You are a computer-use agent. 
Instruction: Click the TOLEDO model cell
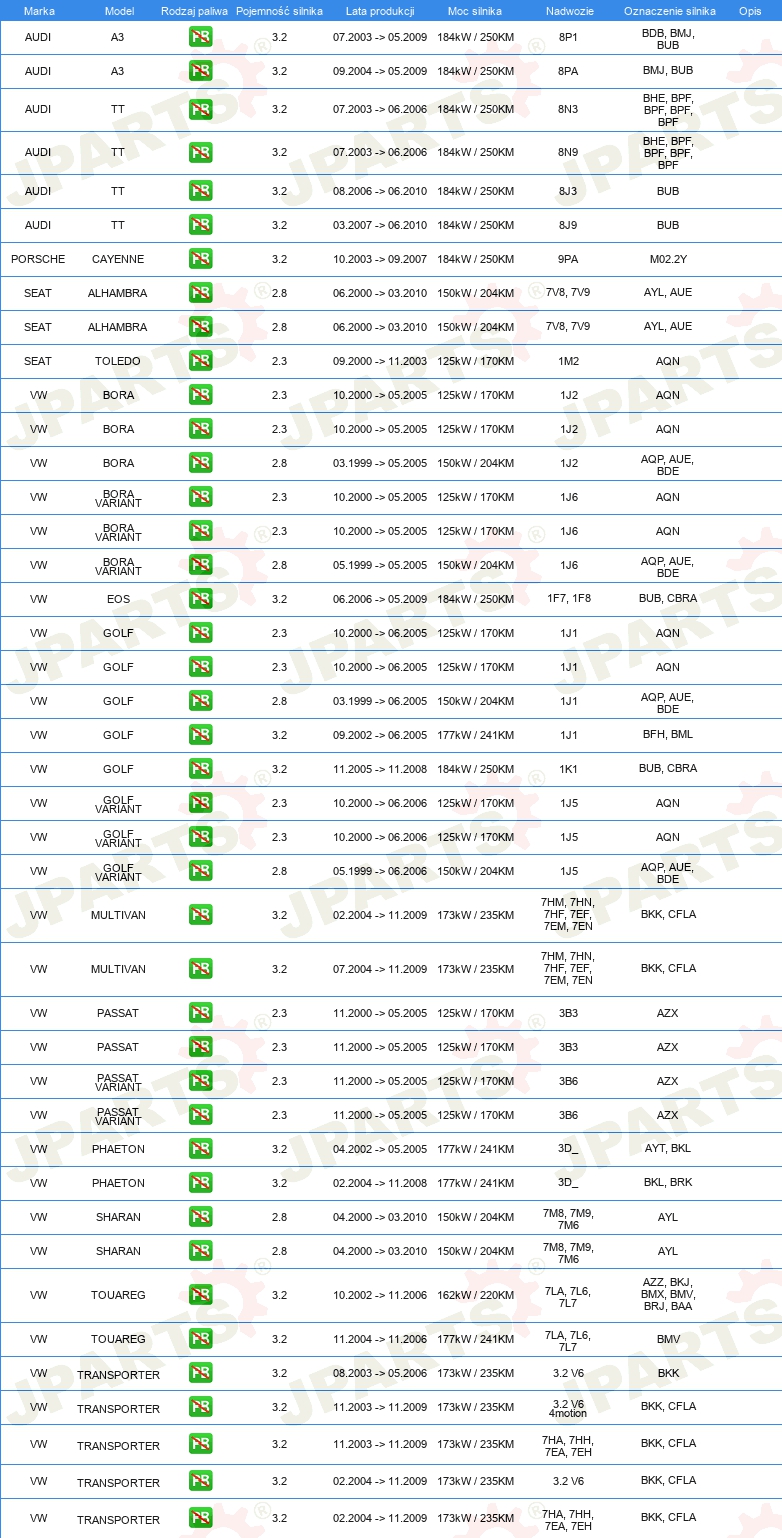[118, 361]
